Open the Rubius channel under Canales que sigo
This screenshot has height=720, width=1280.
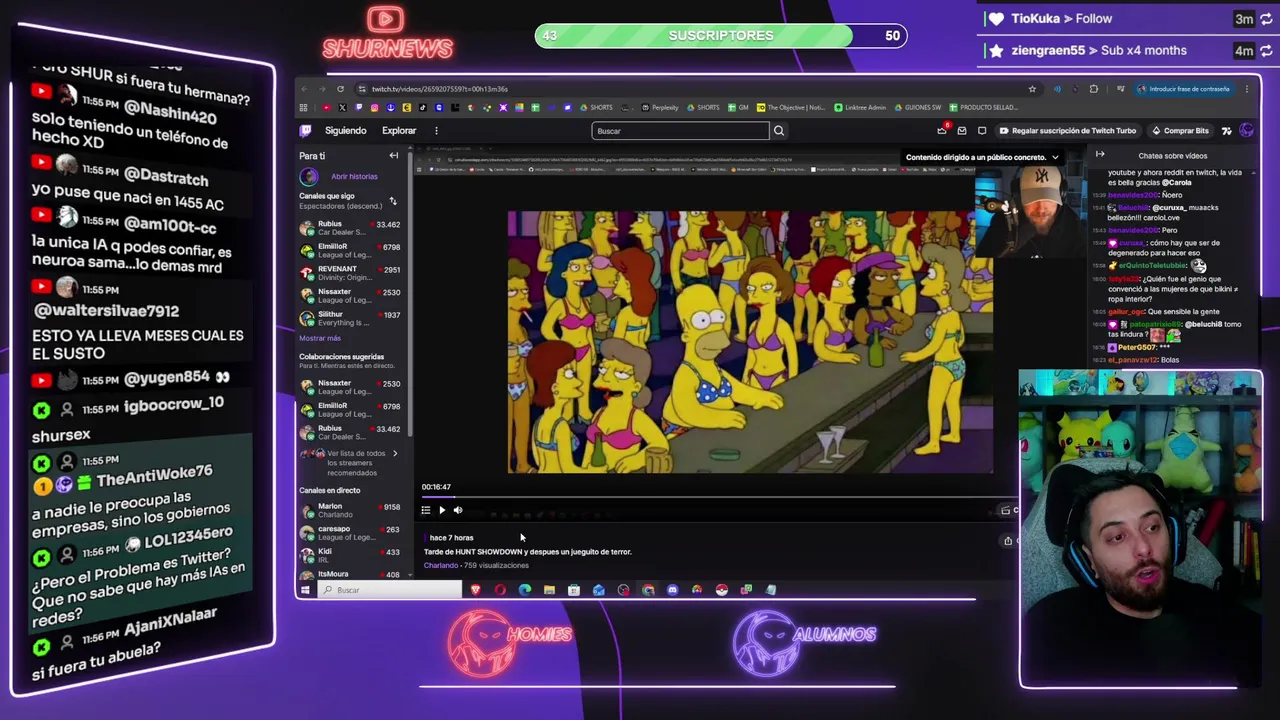pos(350,228)
